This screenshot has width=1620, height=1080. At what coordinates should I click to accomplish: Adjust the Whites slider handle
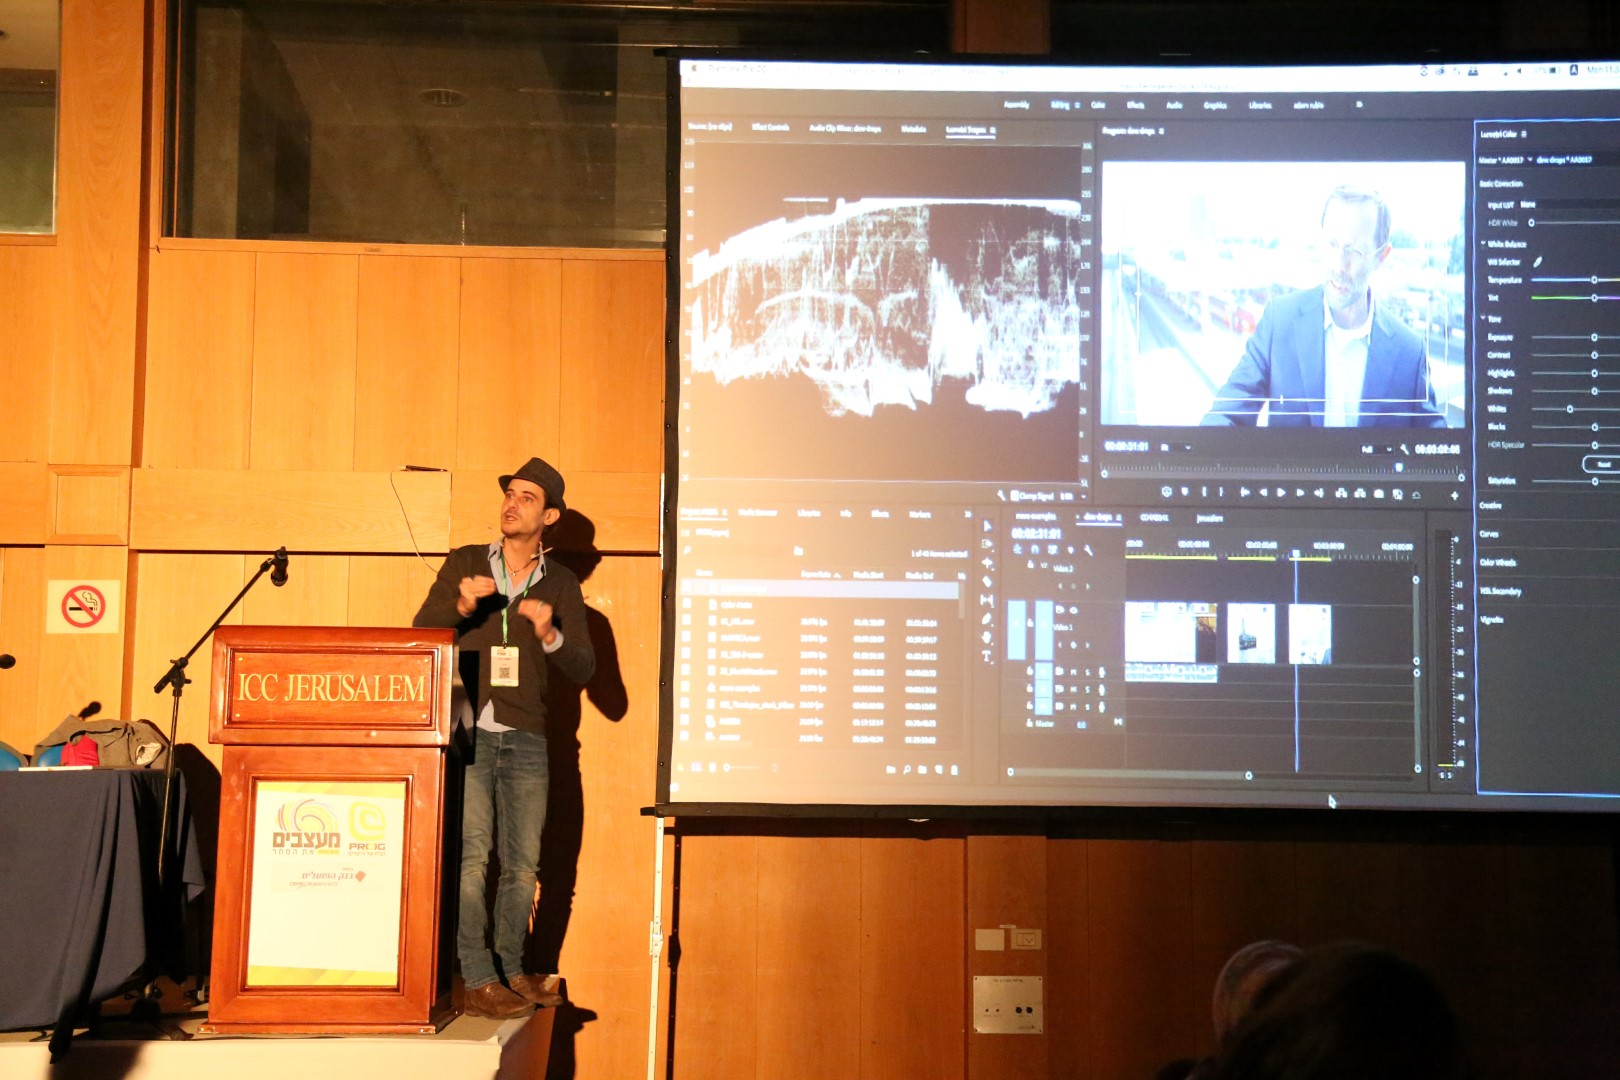pos(1570,409)
